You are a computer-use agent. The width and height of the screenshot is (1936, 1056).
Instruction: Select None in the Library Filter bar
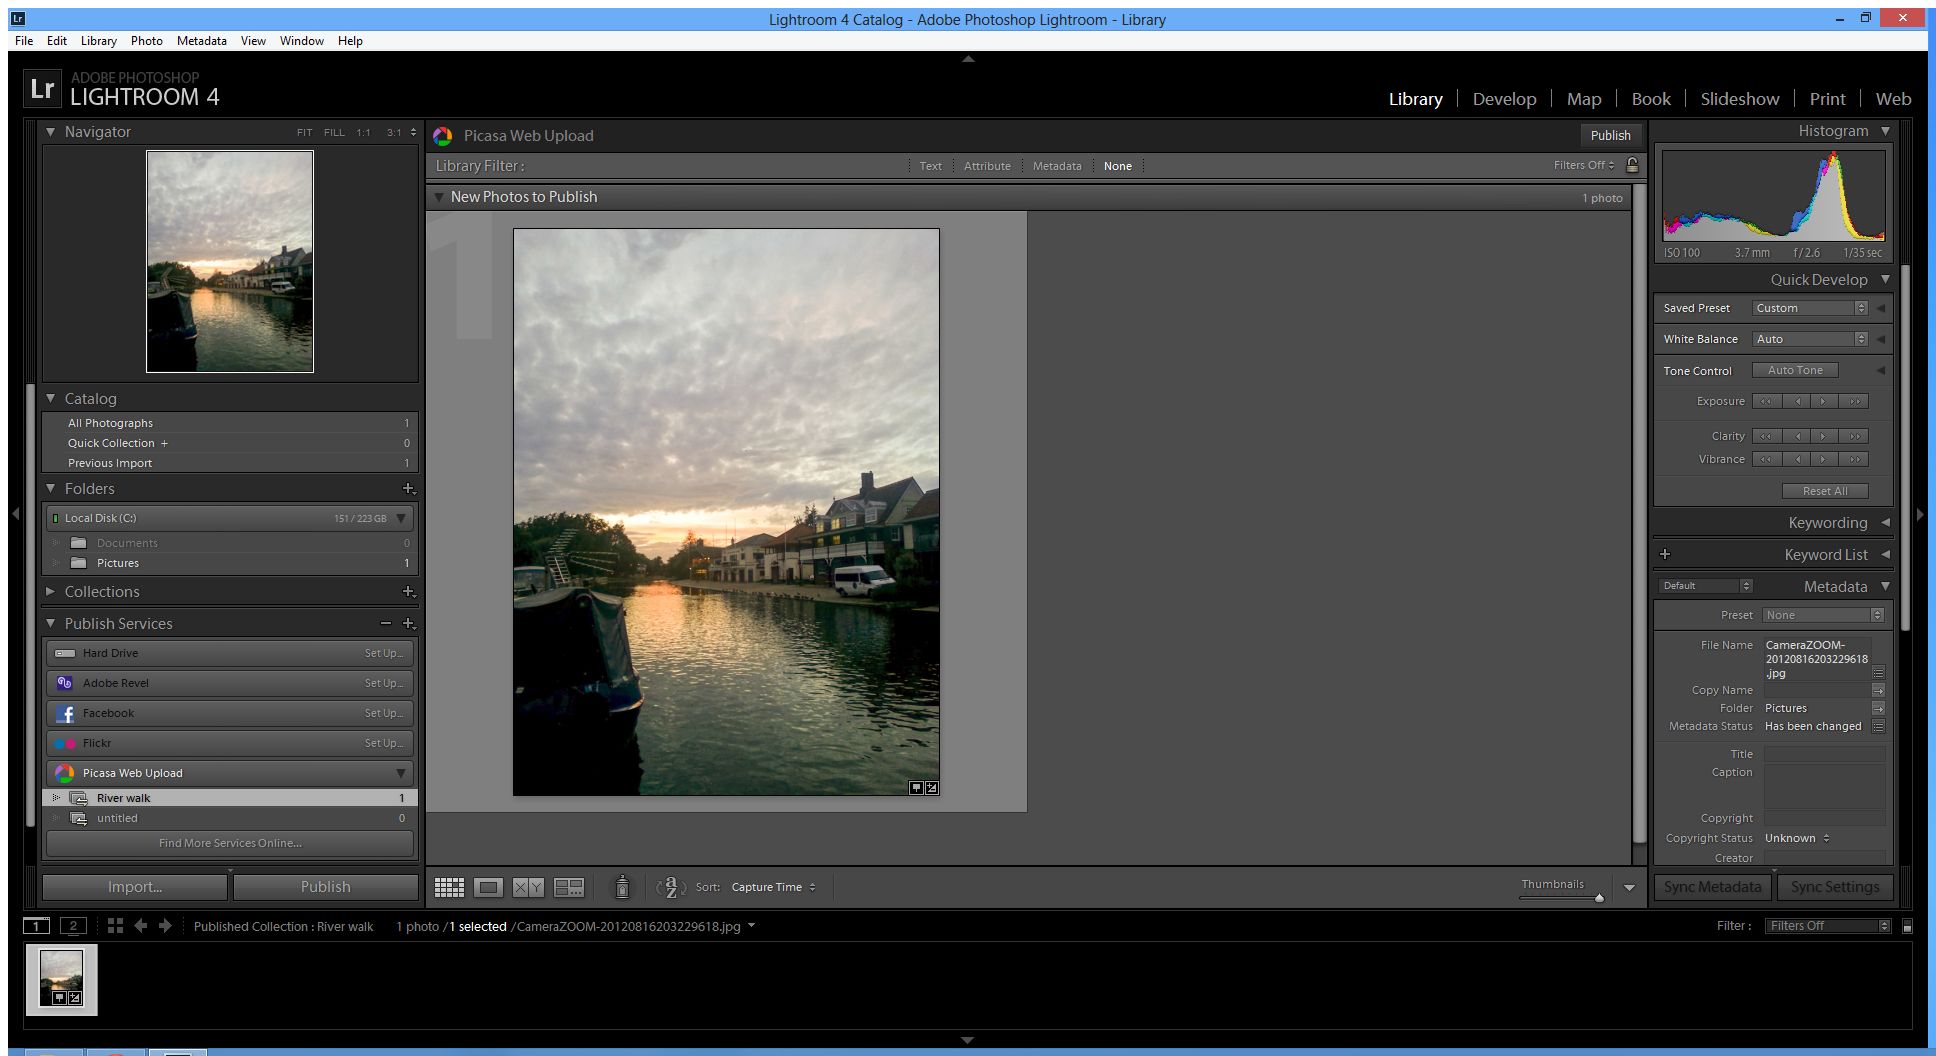point(1117,166)
